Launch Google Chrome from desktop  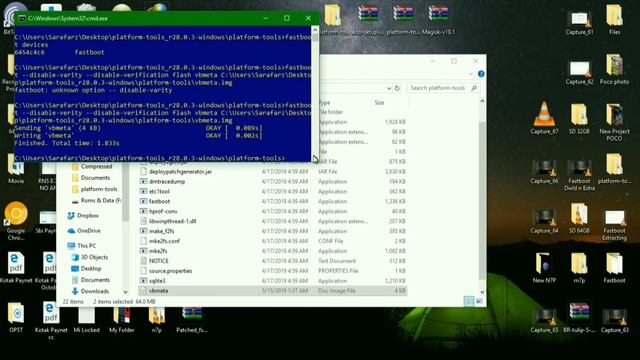click(x=16, y=220)
